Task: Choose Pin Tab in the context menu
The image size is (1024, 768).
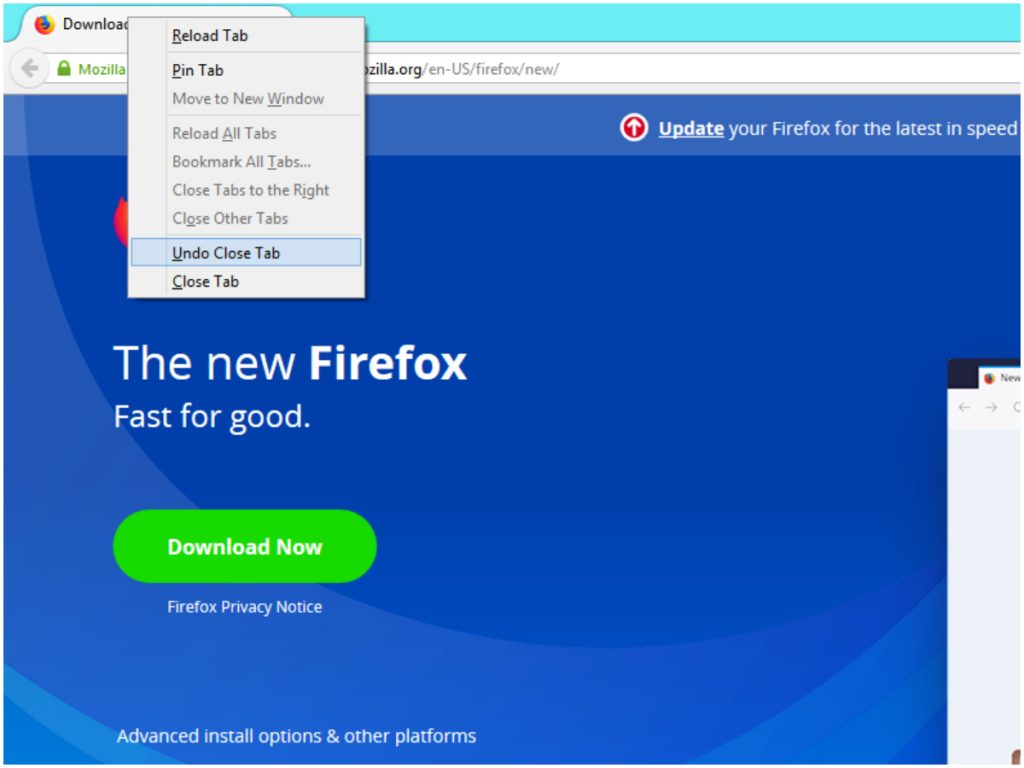Action: (x=246, y=70)
